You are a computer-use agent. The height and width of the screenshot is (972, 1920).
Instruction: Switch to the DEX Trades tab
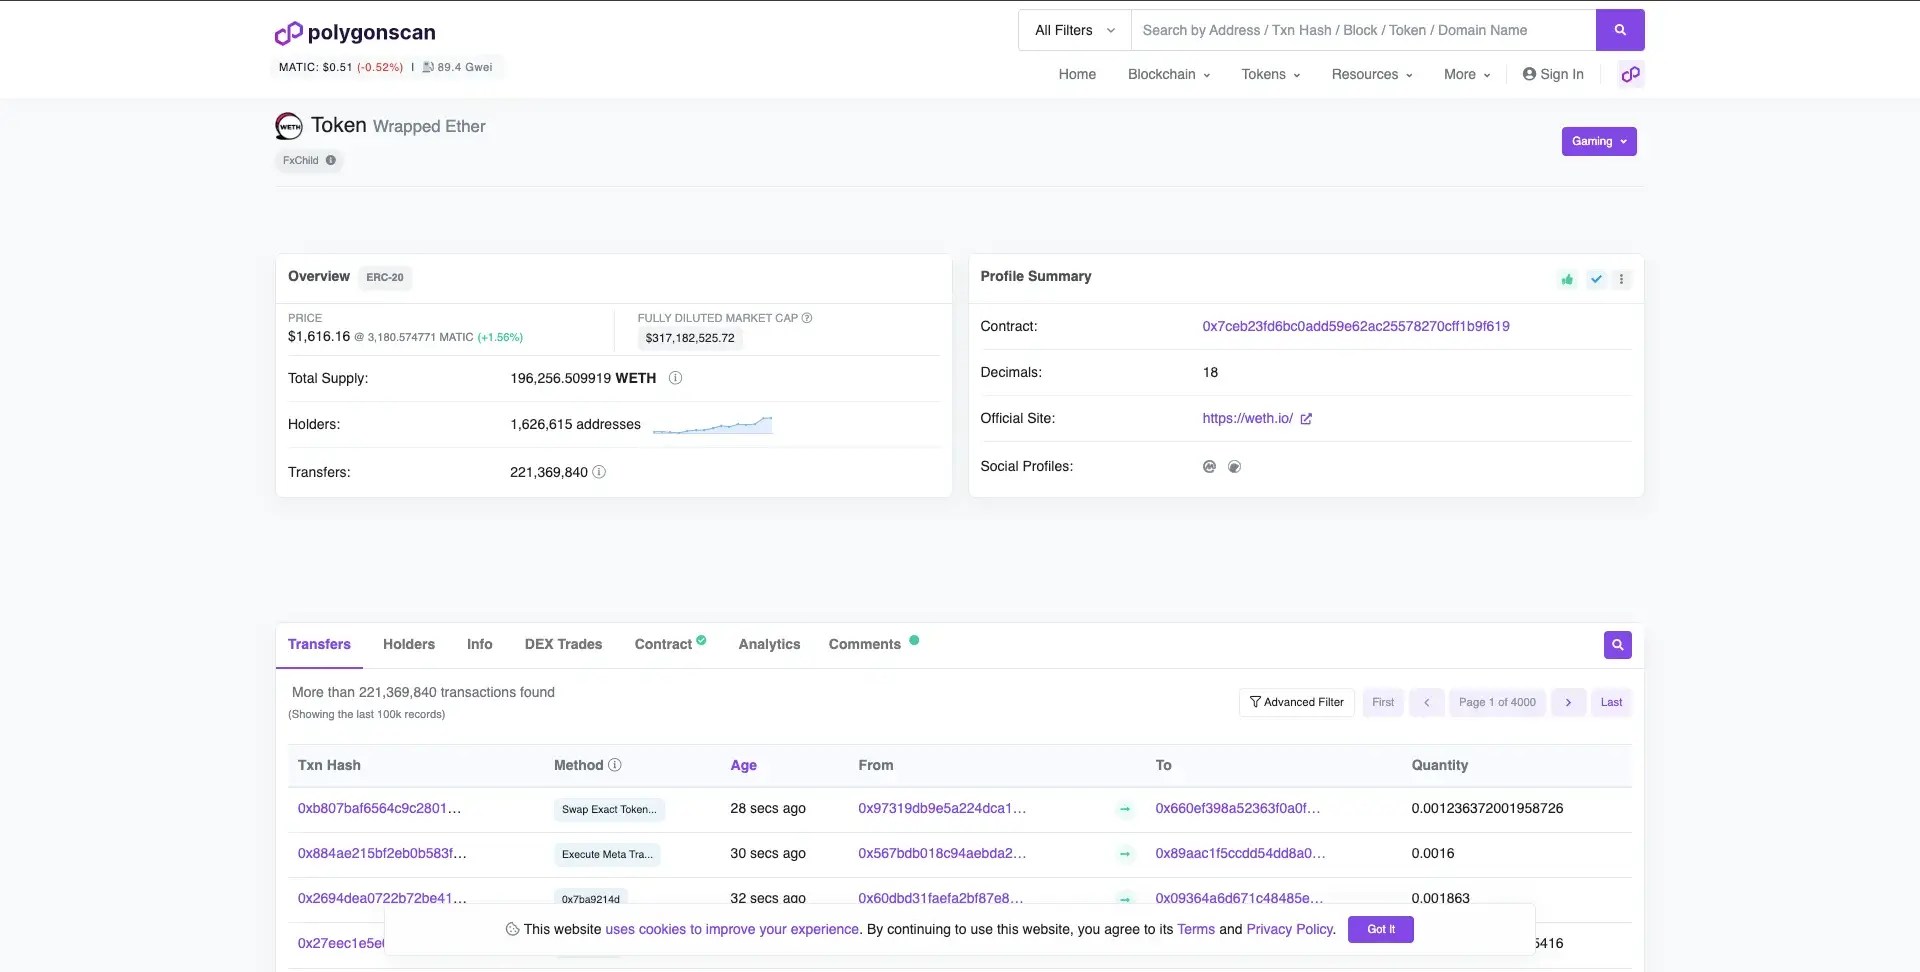563,645
